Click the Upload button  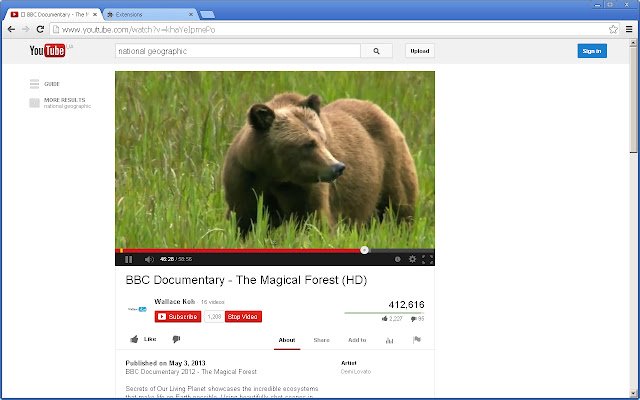[x=420, y=51]
